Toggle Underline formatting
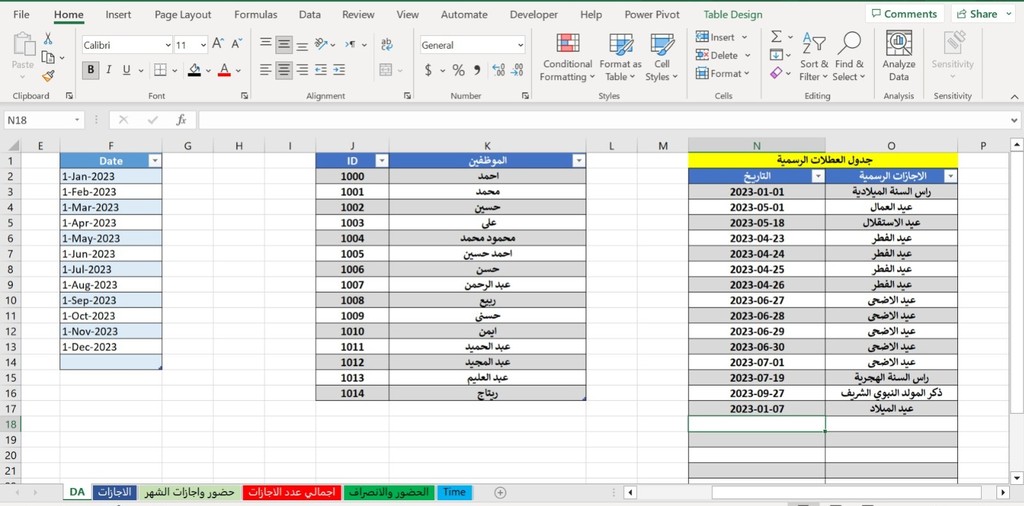Image resolution: width=1024 pixels, height=506 pixels. coord(126,70)
